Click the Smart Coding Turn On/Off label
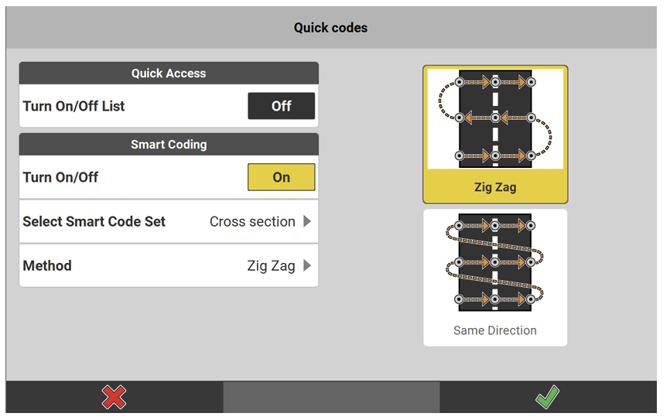Image resolution: width=670 pixels, height=420 pixels. (x=60, y=177)
